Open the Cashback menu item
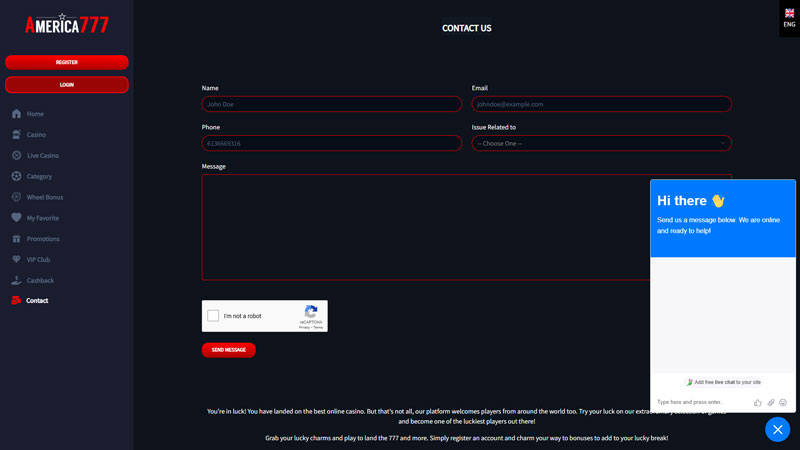This screenshot has height=450, width=800. (x=40, y=281)
